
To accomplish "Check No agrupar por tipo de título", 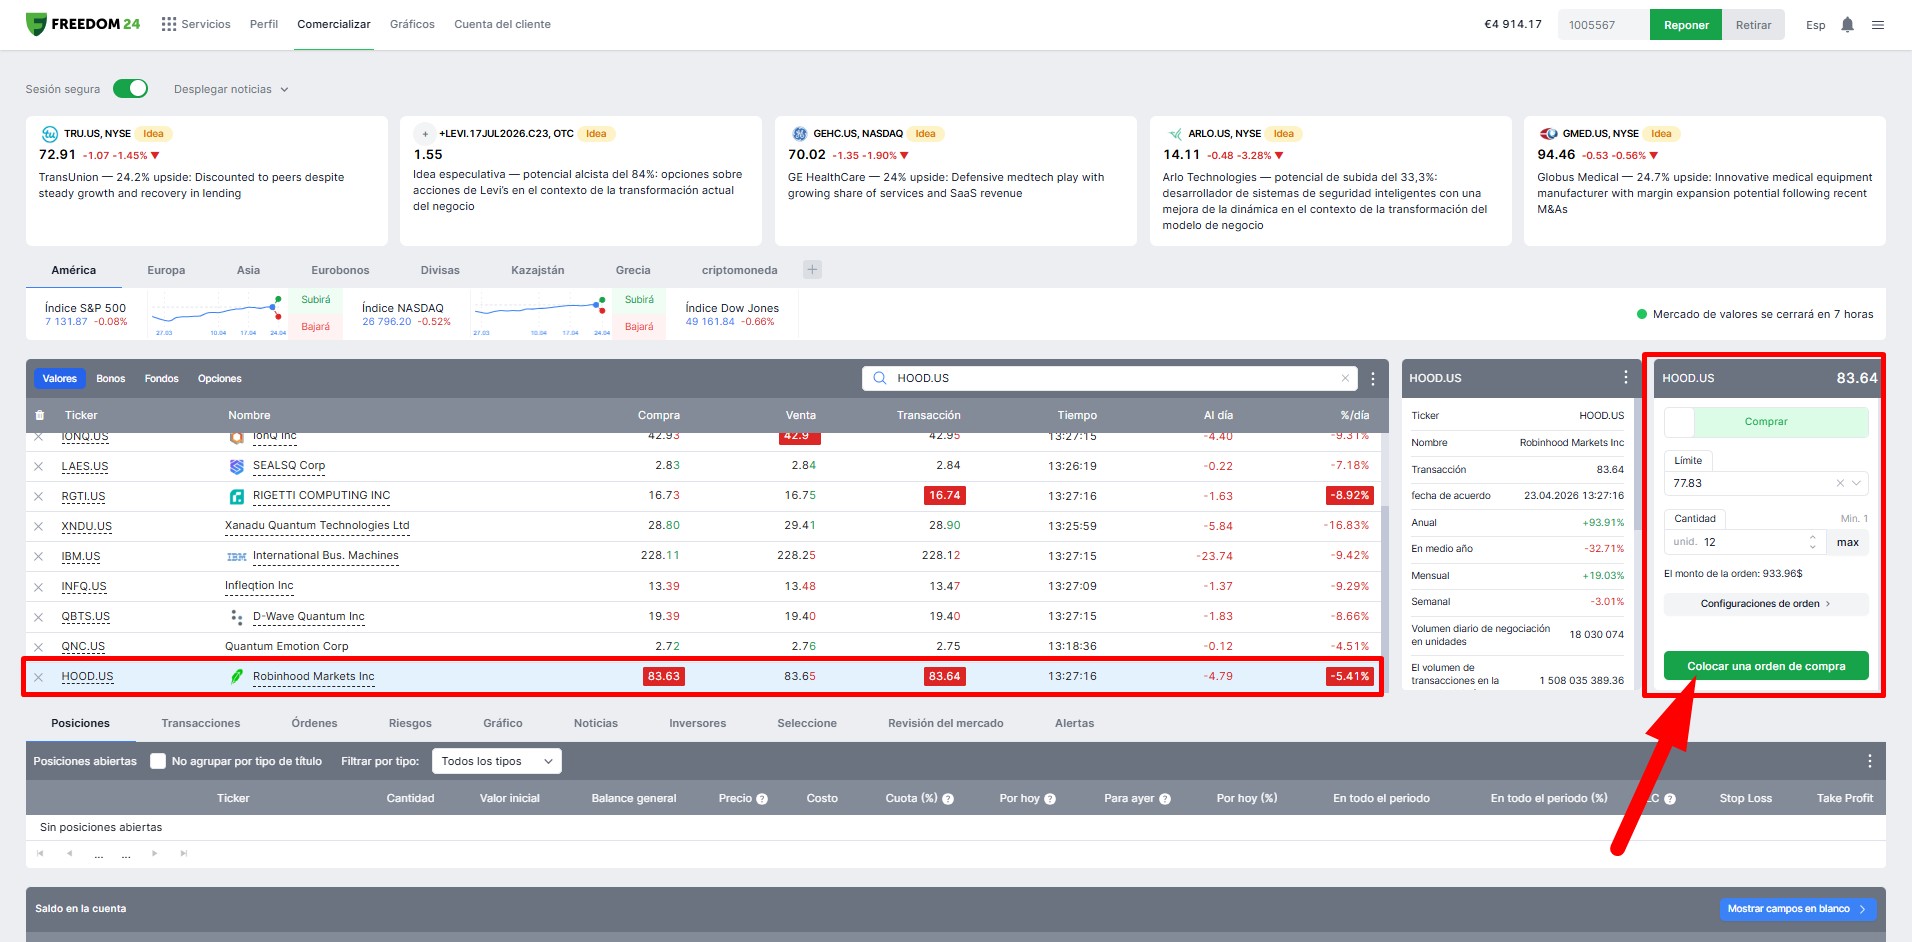I will [x=158, y=761].
